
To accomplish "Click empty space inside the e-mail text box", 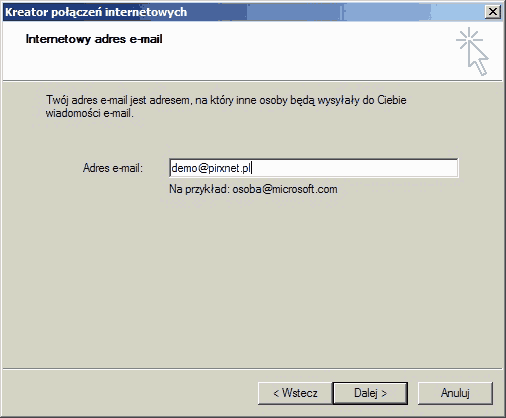I will pyautogui.click(x=353, y=168).
